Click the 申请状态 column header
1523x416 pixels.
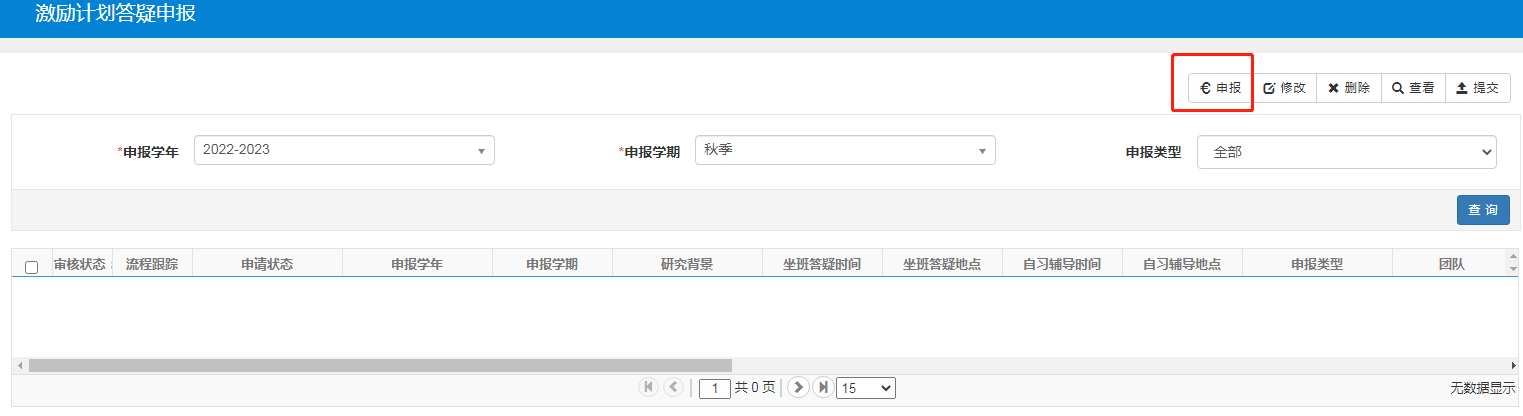point(267,264)
